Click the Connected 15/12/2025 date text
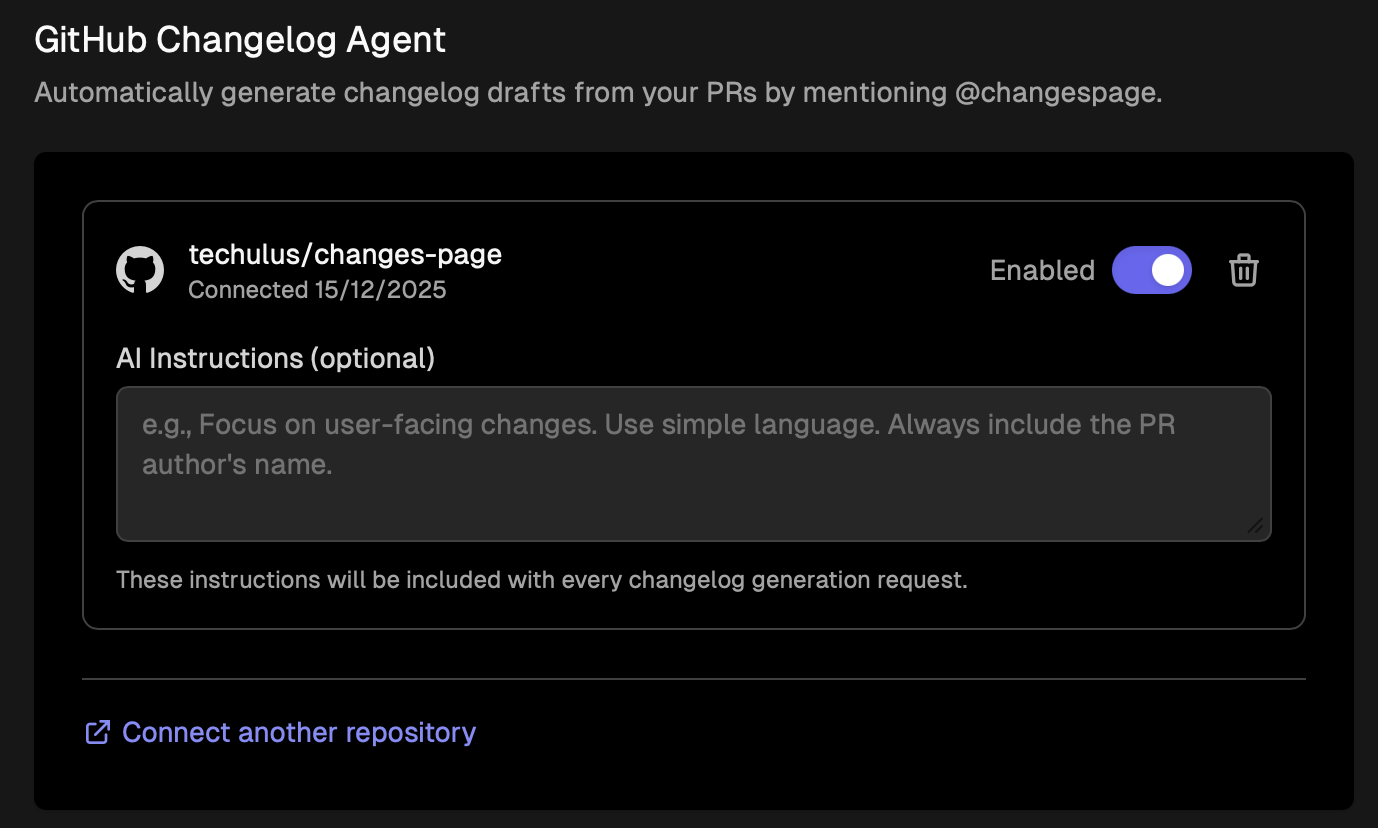The height and width of the screenshot is (828, 1378). (x=317, y=290)
